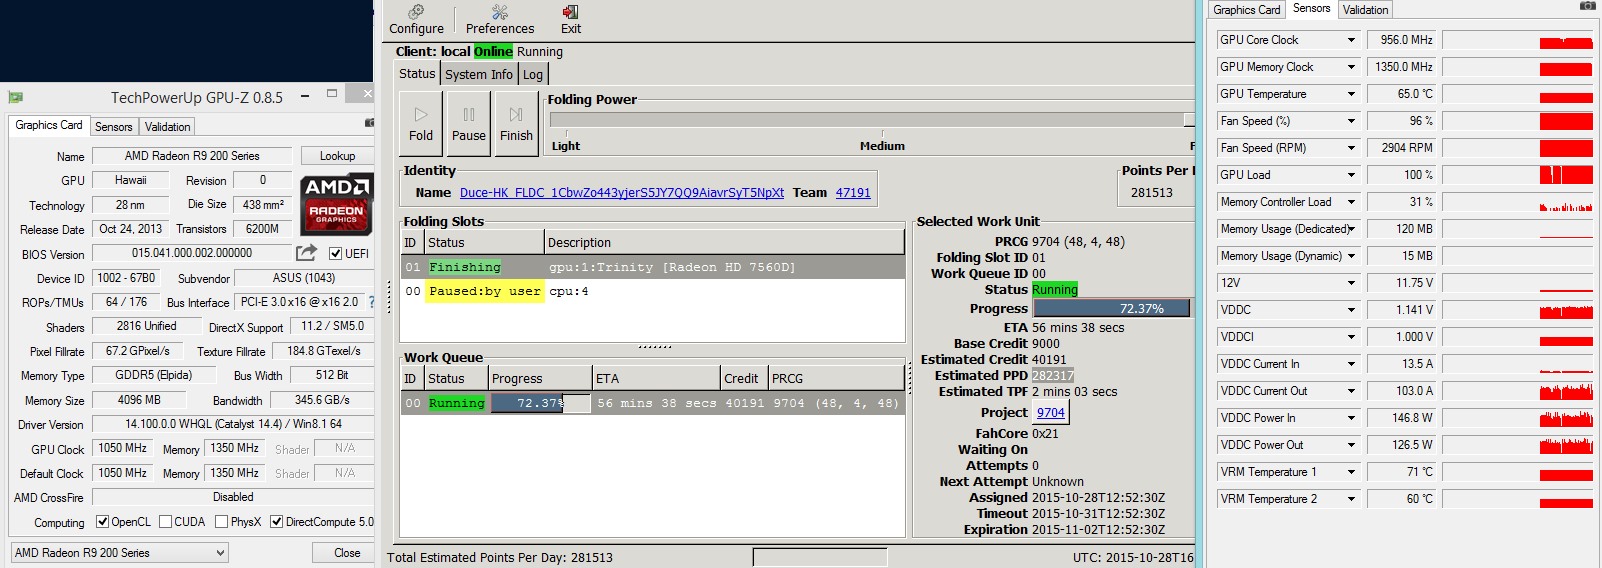Viewport: 1602px width, 568px height.
Task: Click the ETA column header in Work Queue
Action: 656,378
